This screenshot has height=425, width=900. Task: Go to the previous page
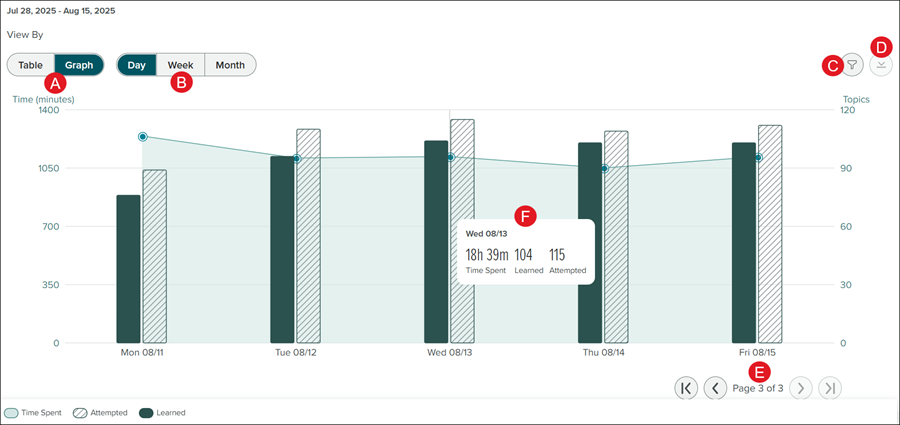pyautogui.click(x=715, y=388)
